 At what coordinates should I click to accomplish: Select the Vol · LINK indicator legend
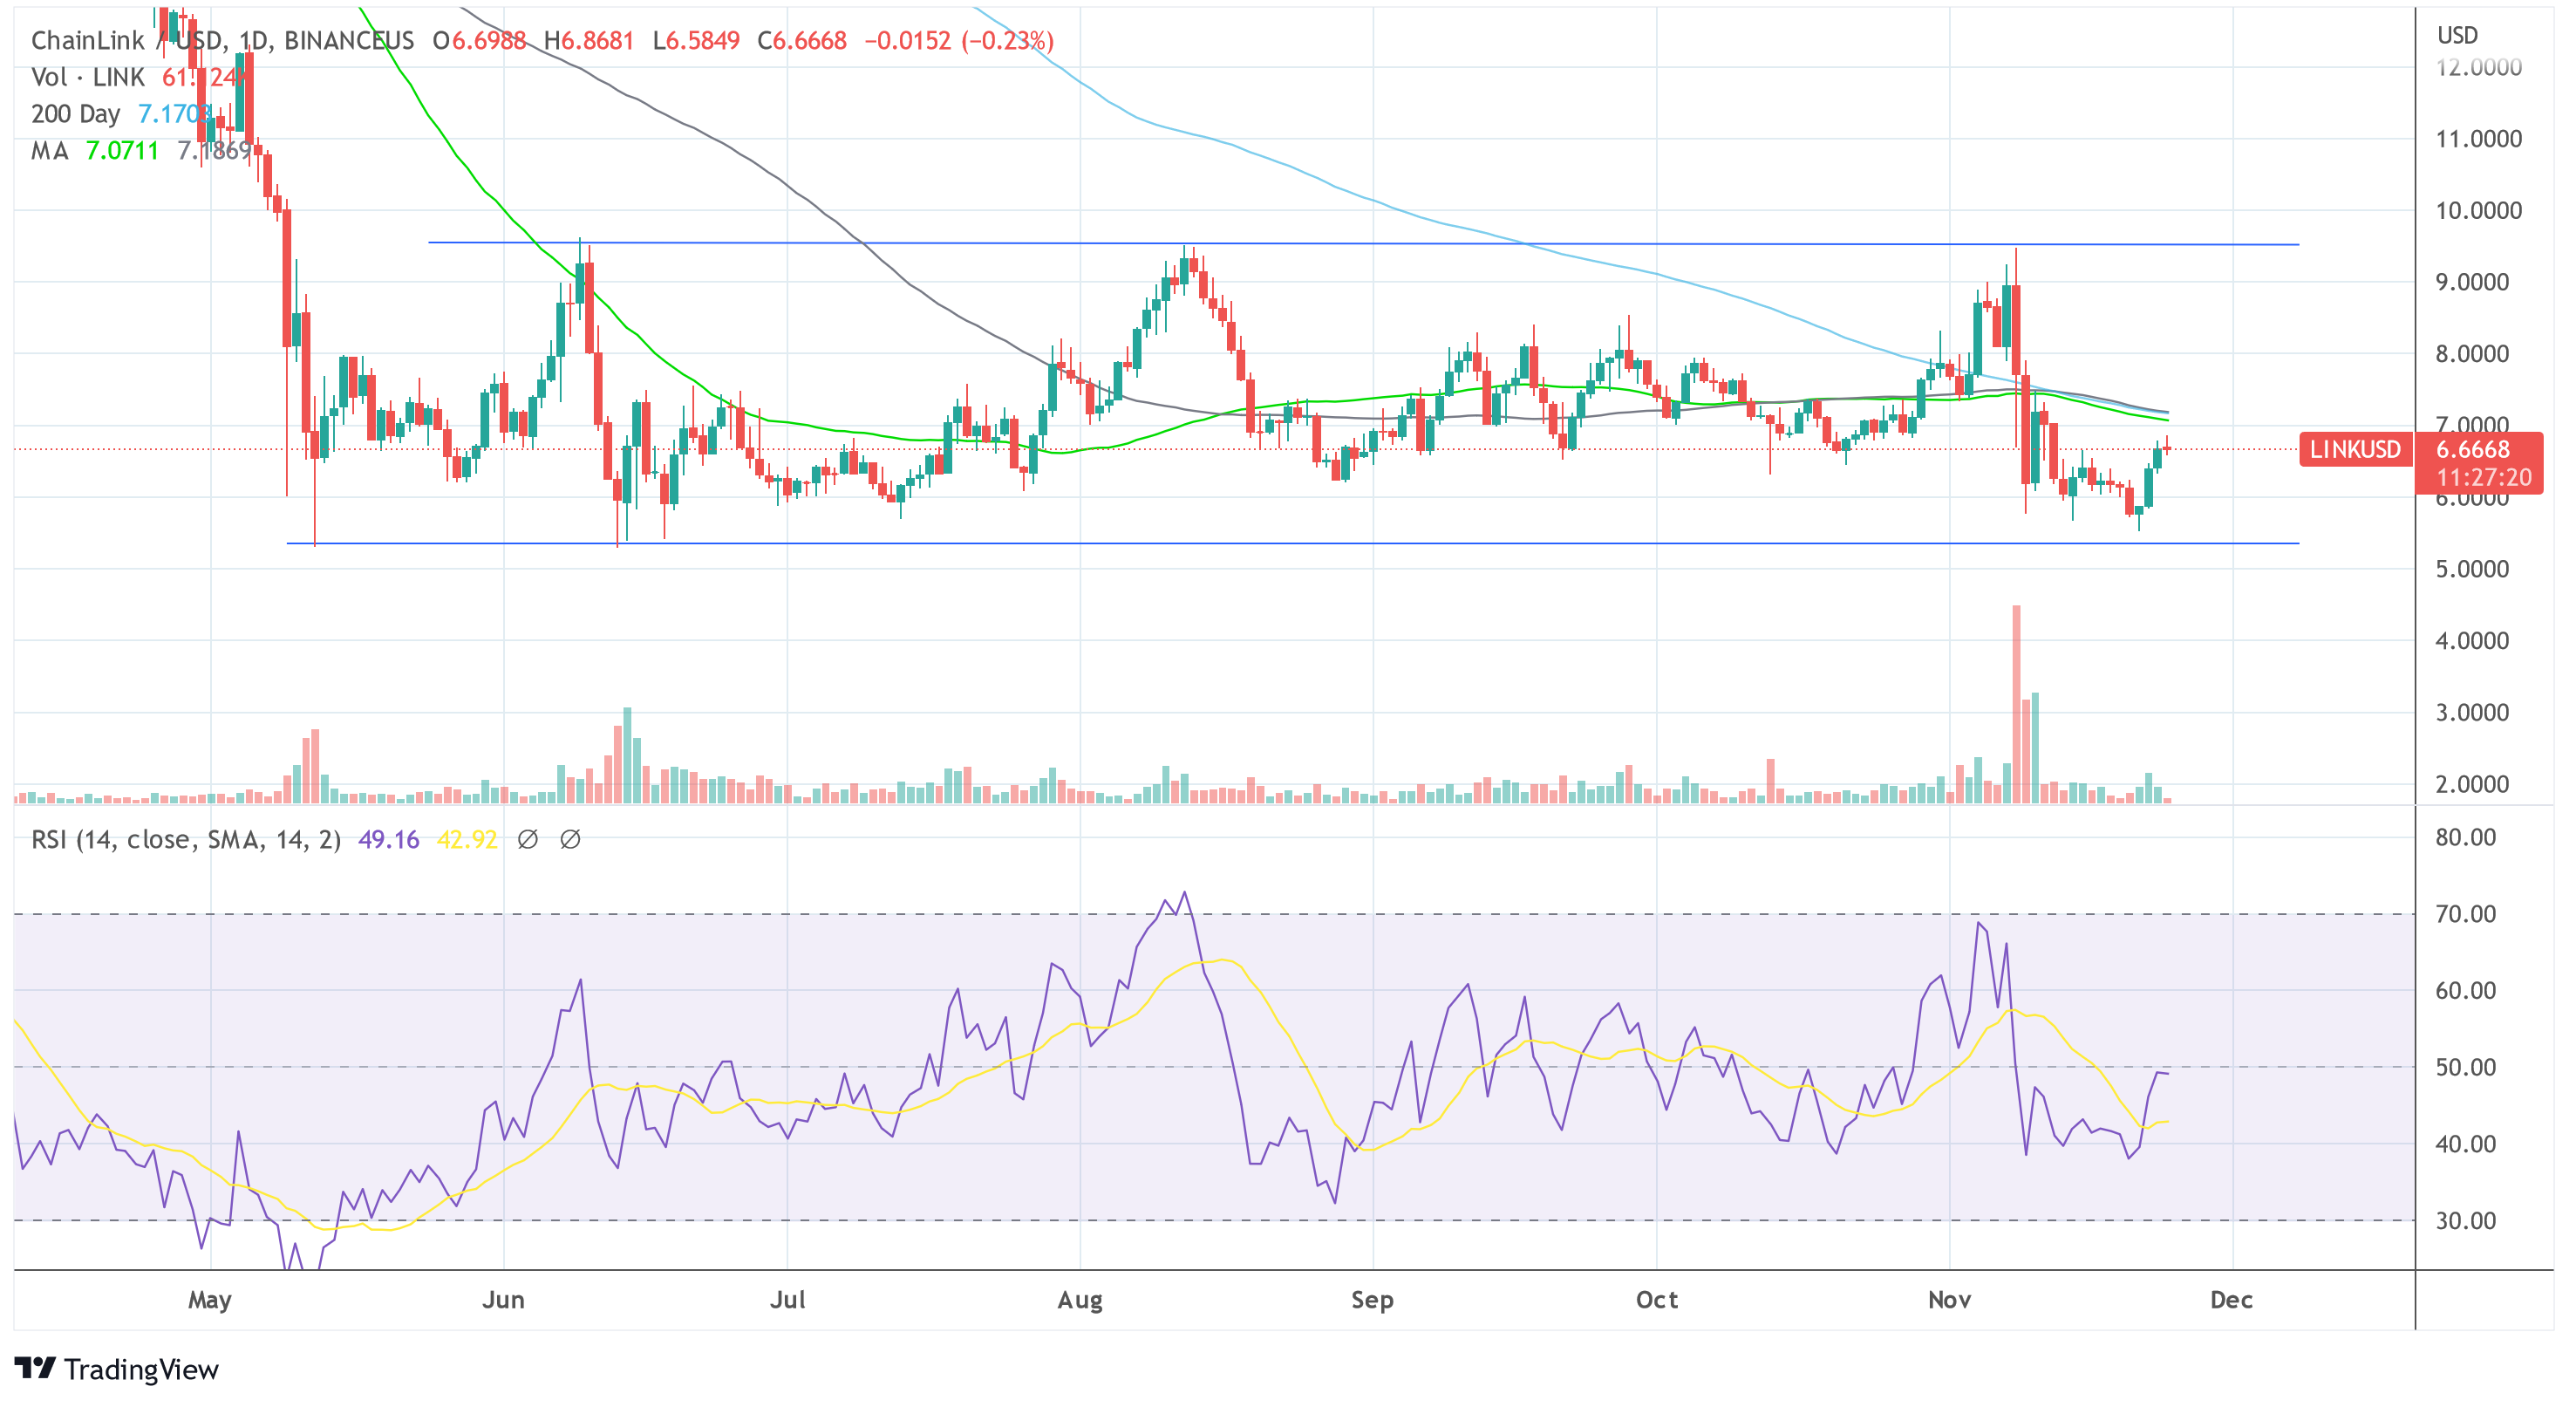point(88,78)
